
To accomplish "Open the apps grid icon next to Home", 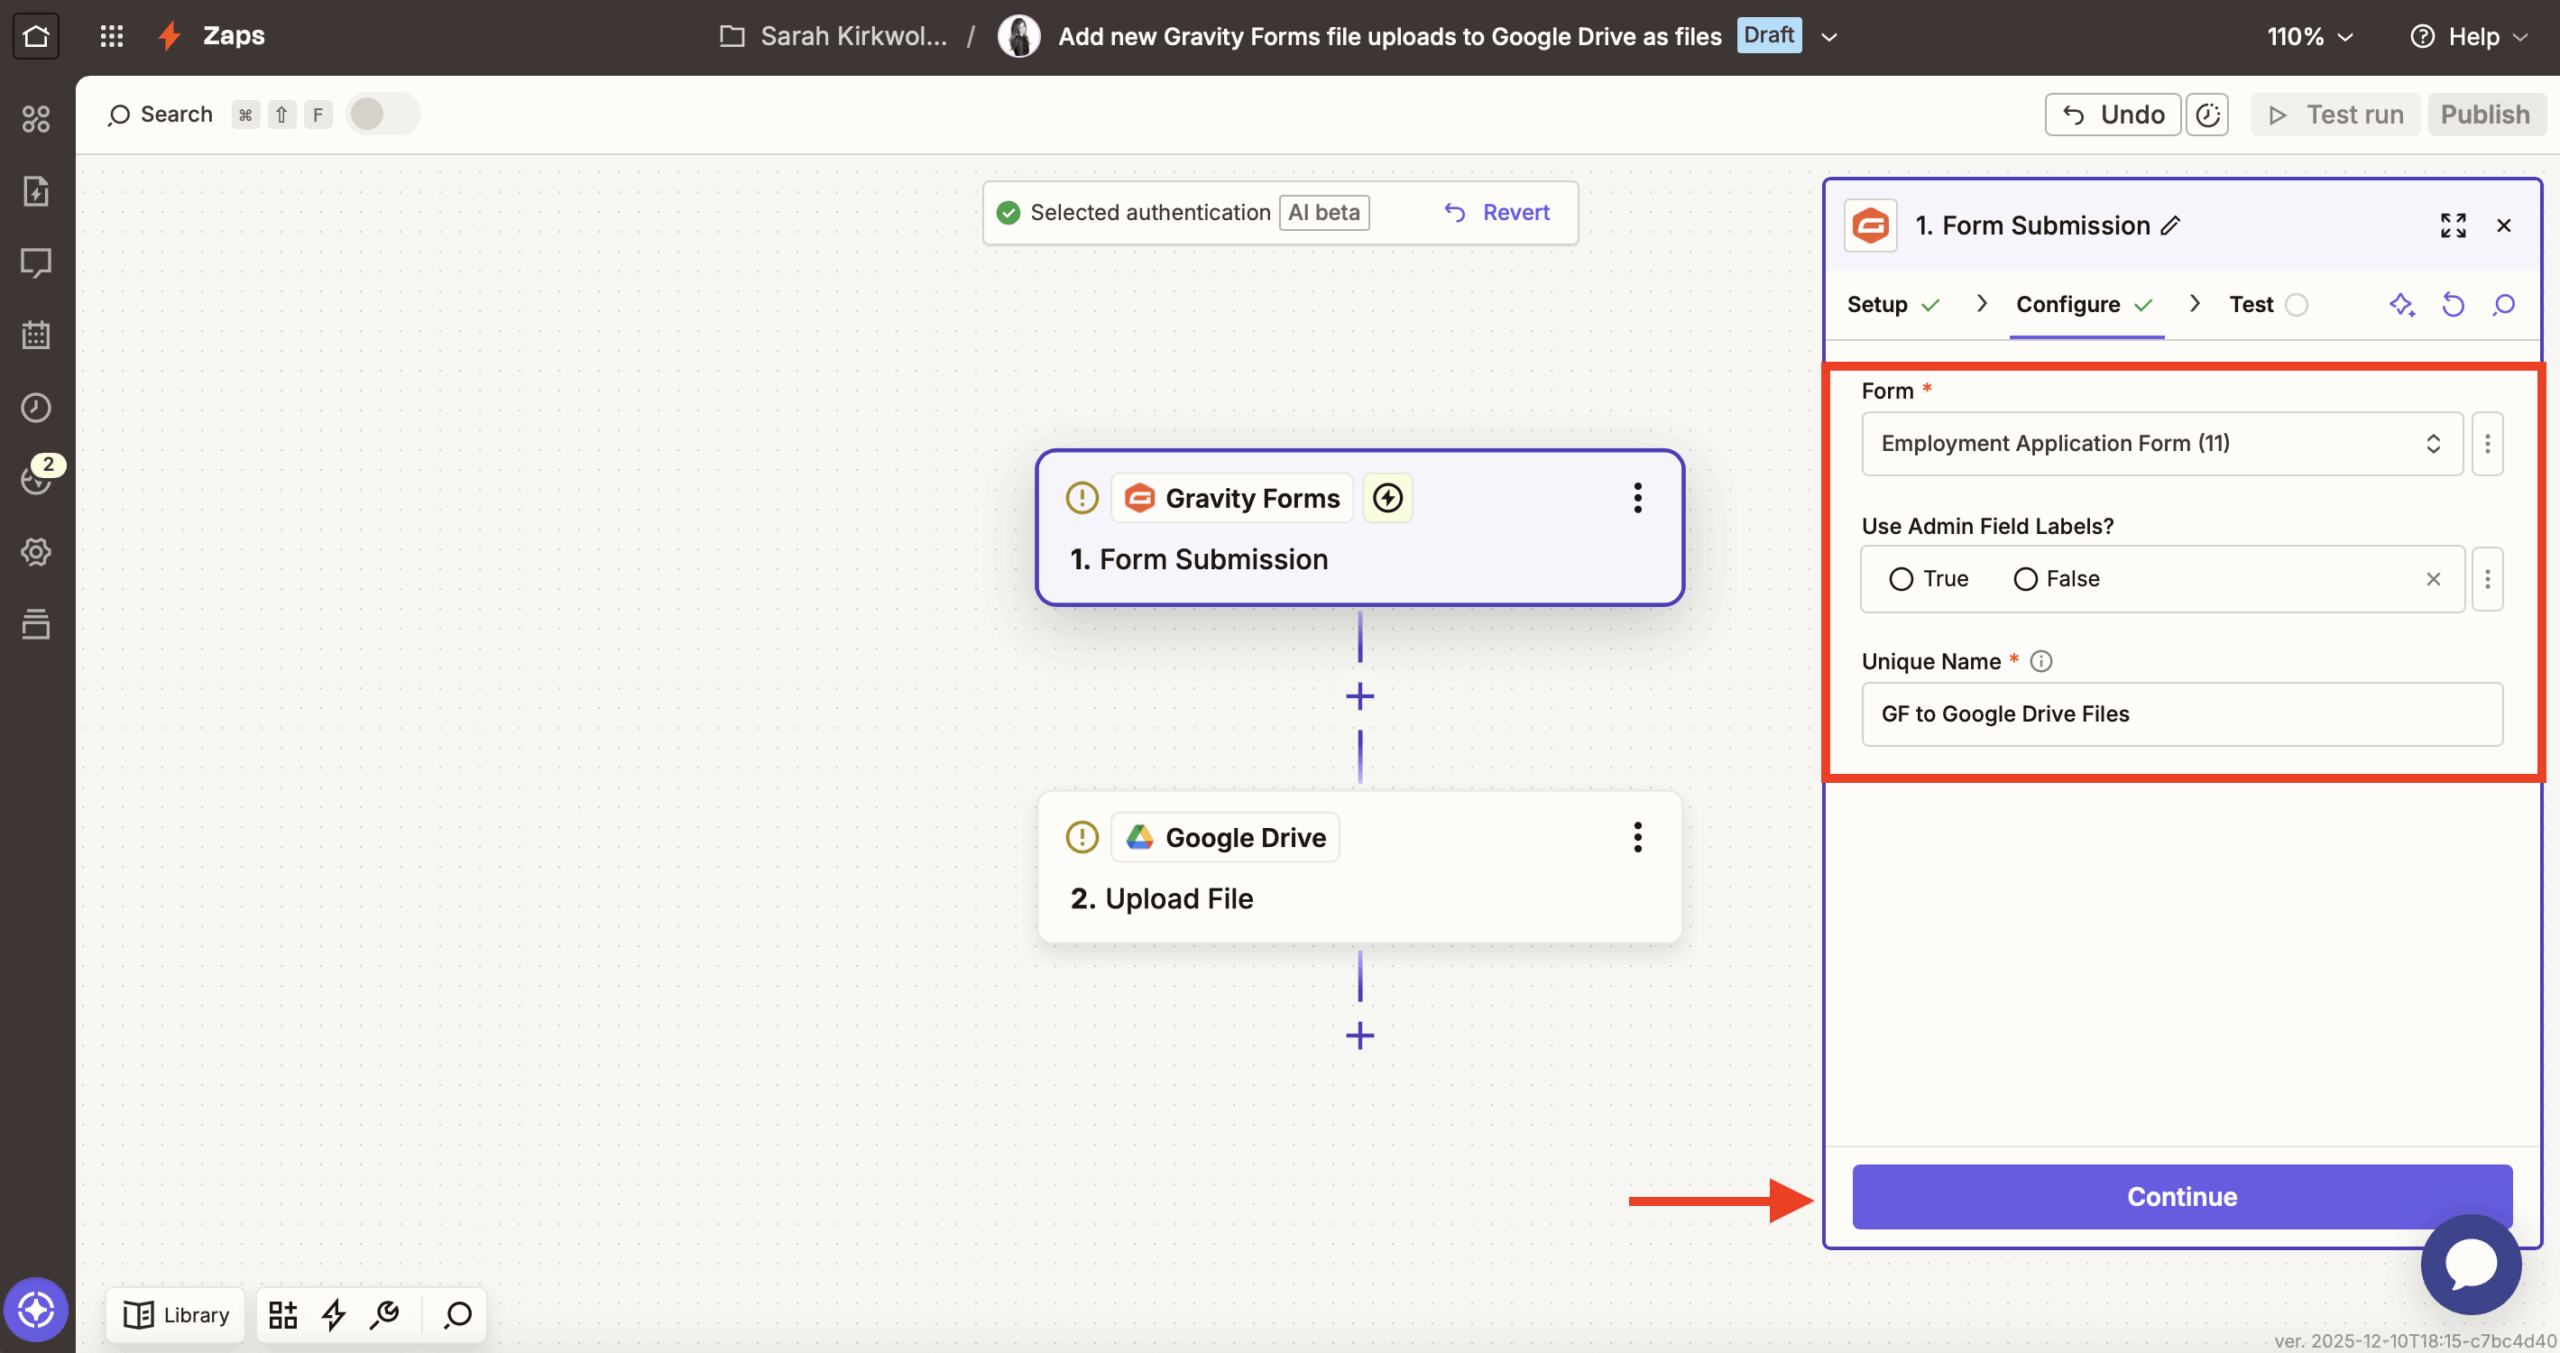I will point(111,35).
